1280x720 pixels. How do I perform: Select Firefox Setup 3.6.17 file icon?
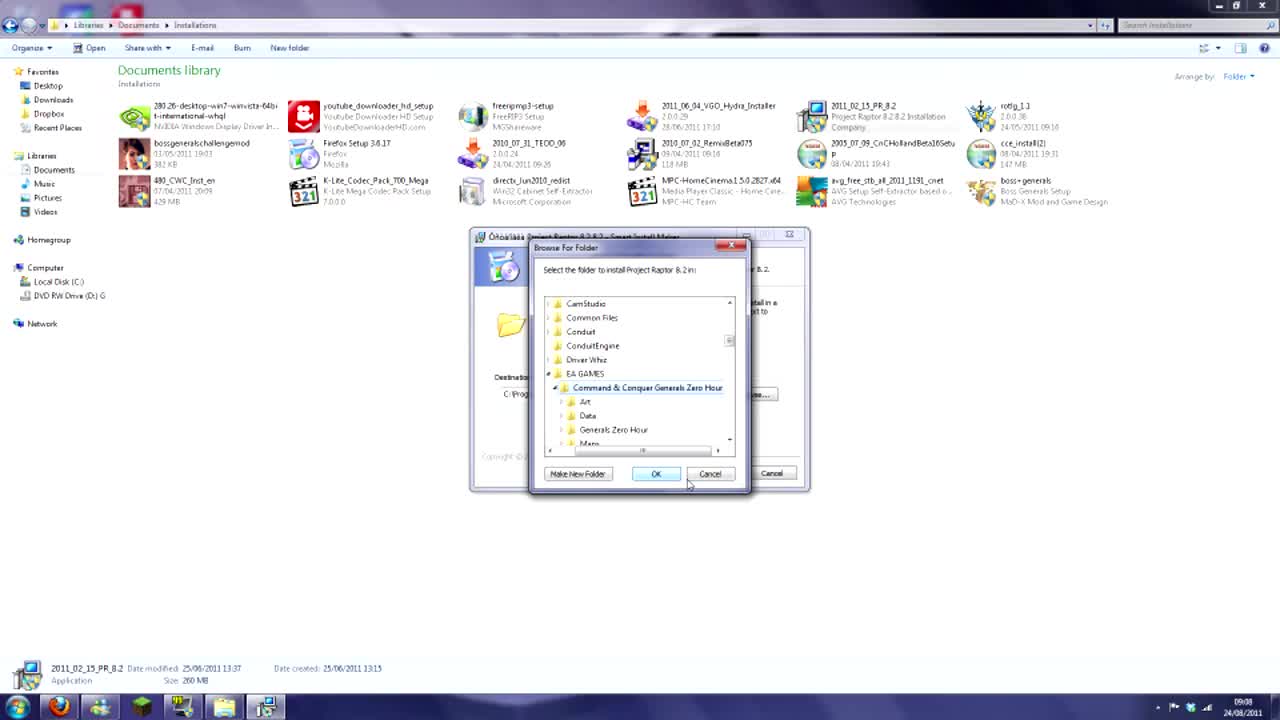pyautogui.click(x=303, y=154)
